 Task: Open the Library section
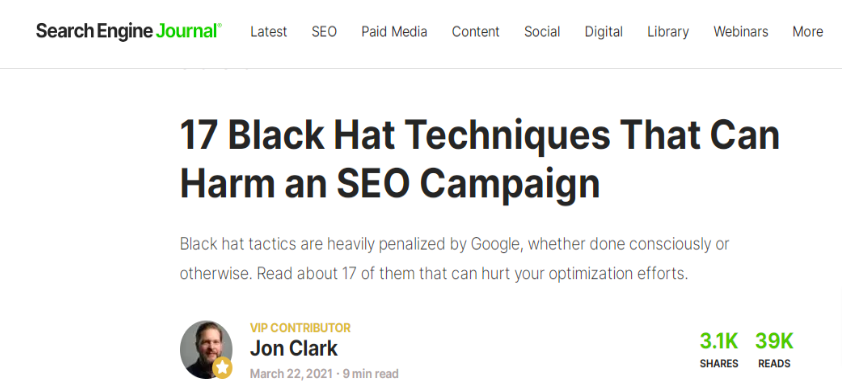click(x=668, y=32)
